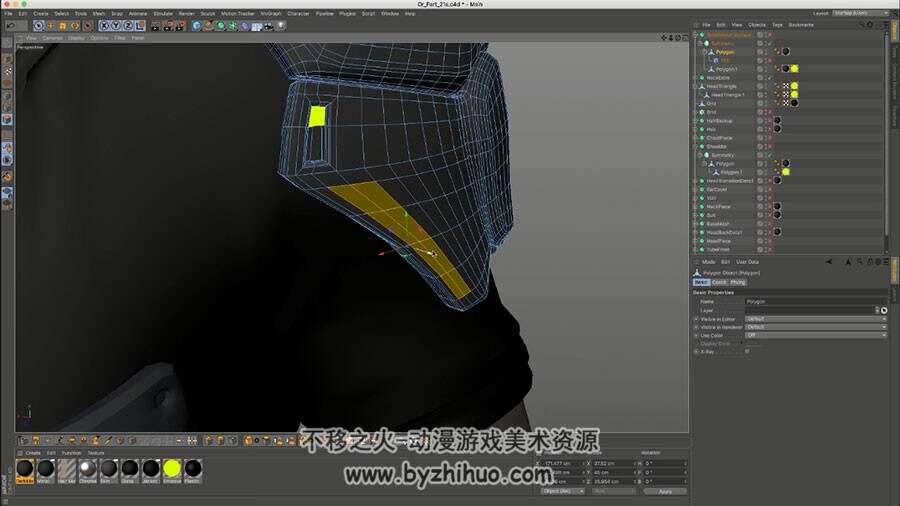
Task: Click the Camera icon in the toolbar
Action: [x=269, y=26]
